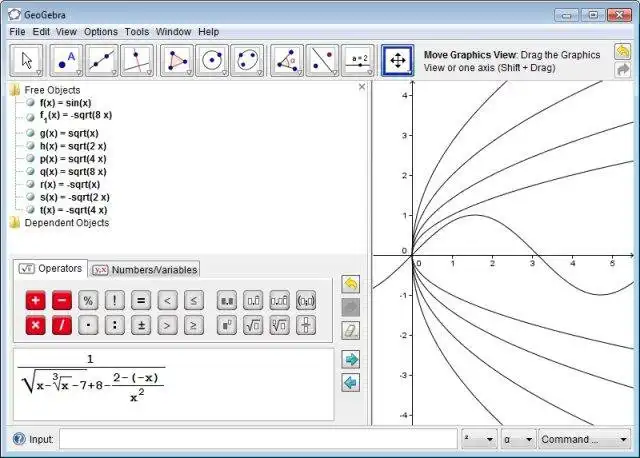Click the toolbar undo arrow top right
The width and height of the screenshot is (640, 458).
pyautogui.click(x=622, y=51)
